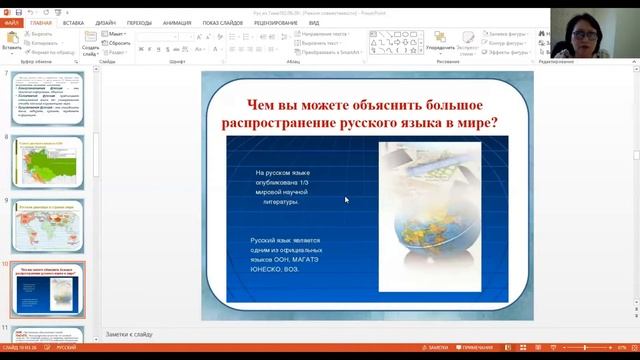
Task: Open the font name combo box
Action: click(158, 37)
